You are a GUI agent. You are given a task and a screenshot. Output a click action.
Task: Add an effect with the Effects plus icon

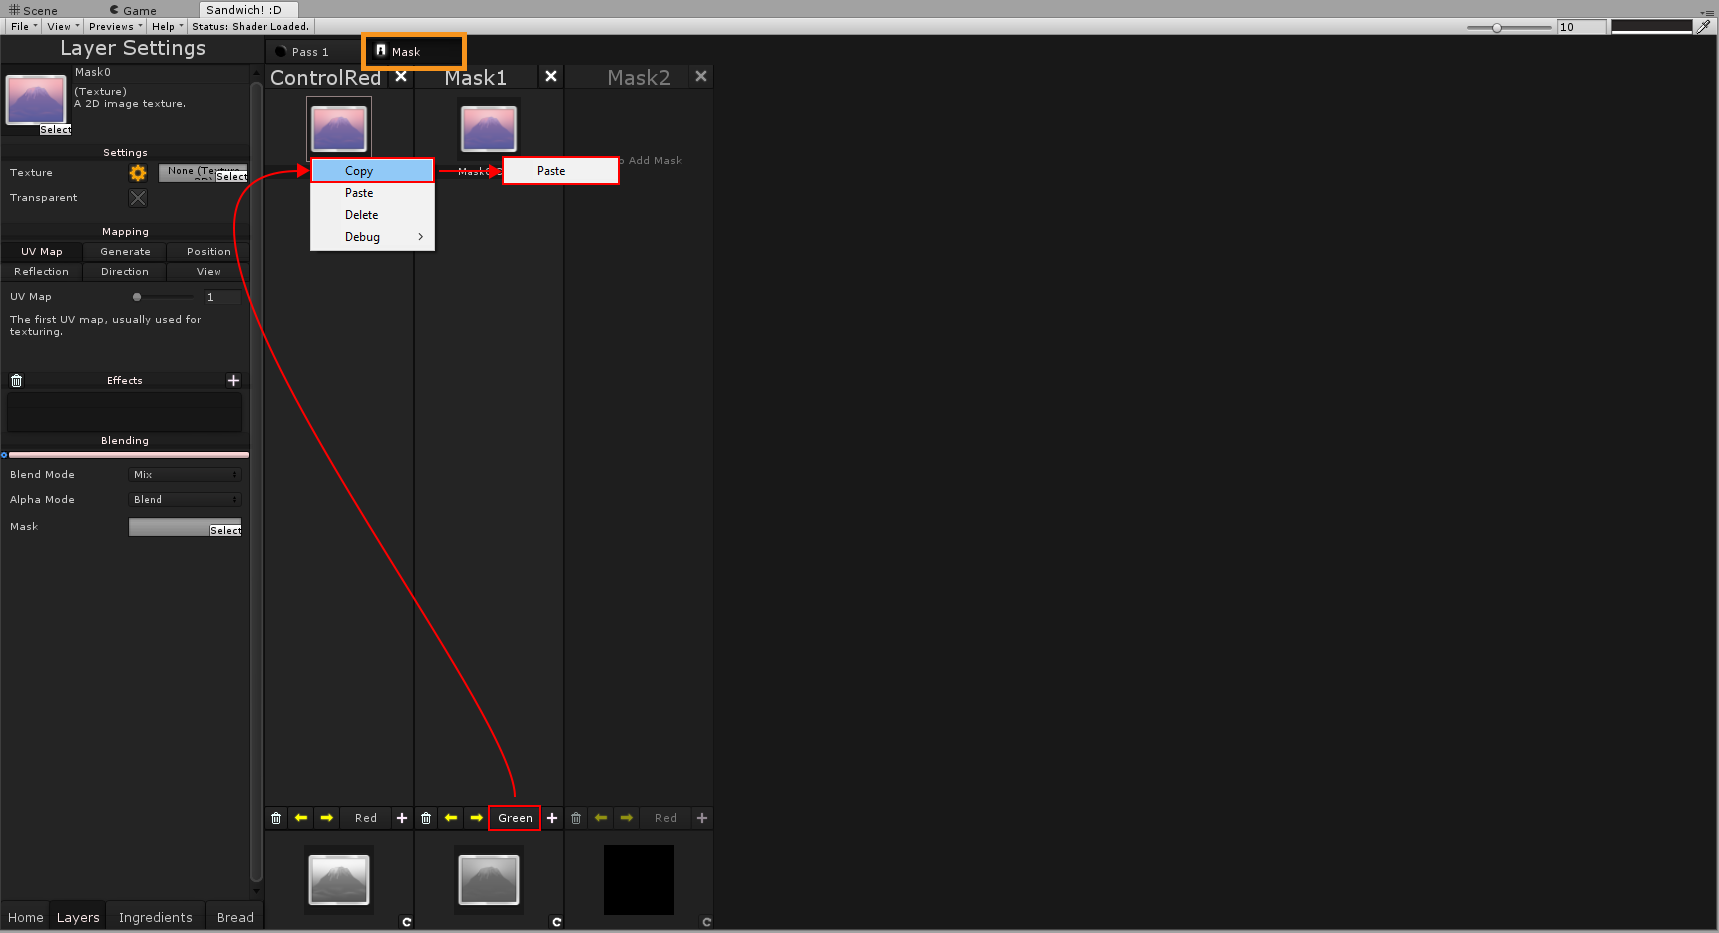pos(233,381)
